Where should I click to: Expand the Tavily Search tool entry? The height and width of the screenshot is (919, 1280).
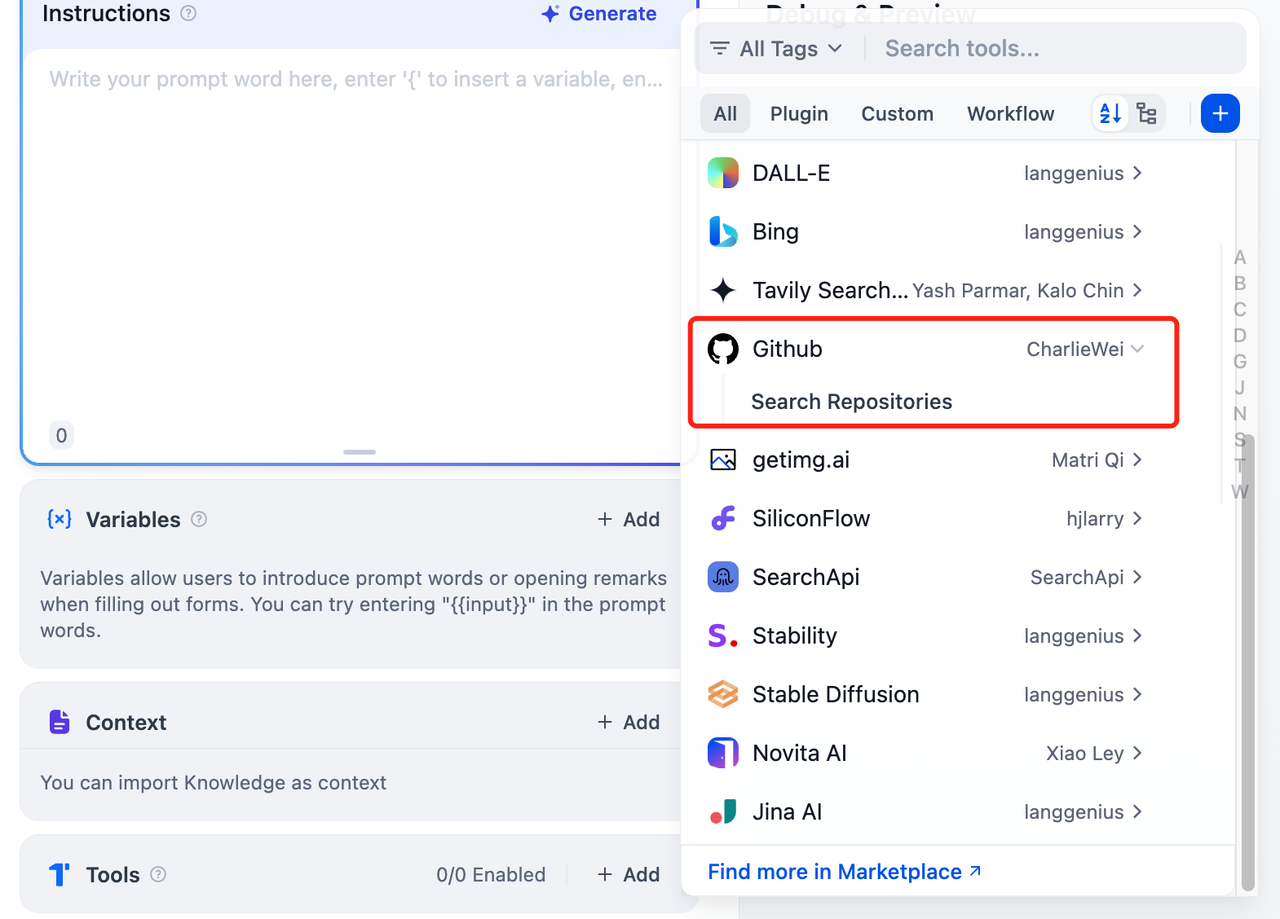pyautogui.click(x=1137, y=291)
